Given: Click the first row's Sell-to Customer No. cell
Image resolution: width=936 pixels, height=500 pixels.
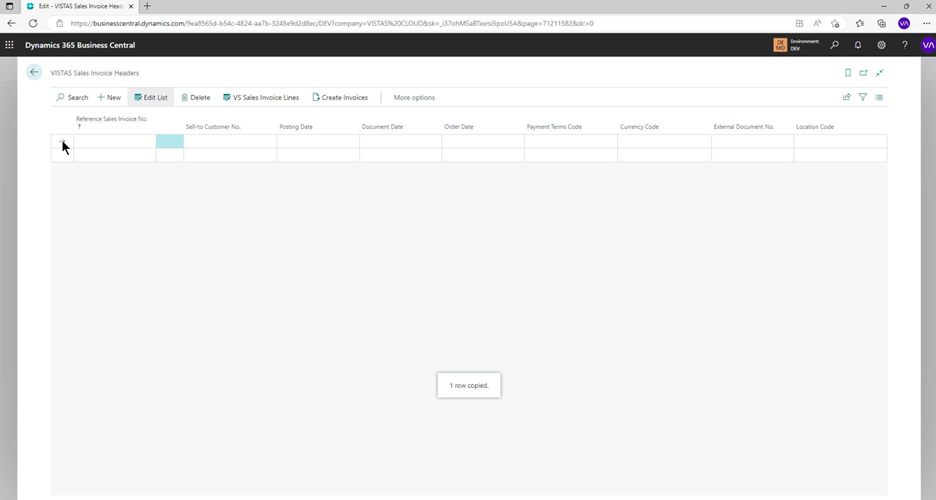Looking at the screenshot, I should pyautogui.click(x=229, y=142).
